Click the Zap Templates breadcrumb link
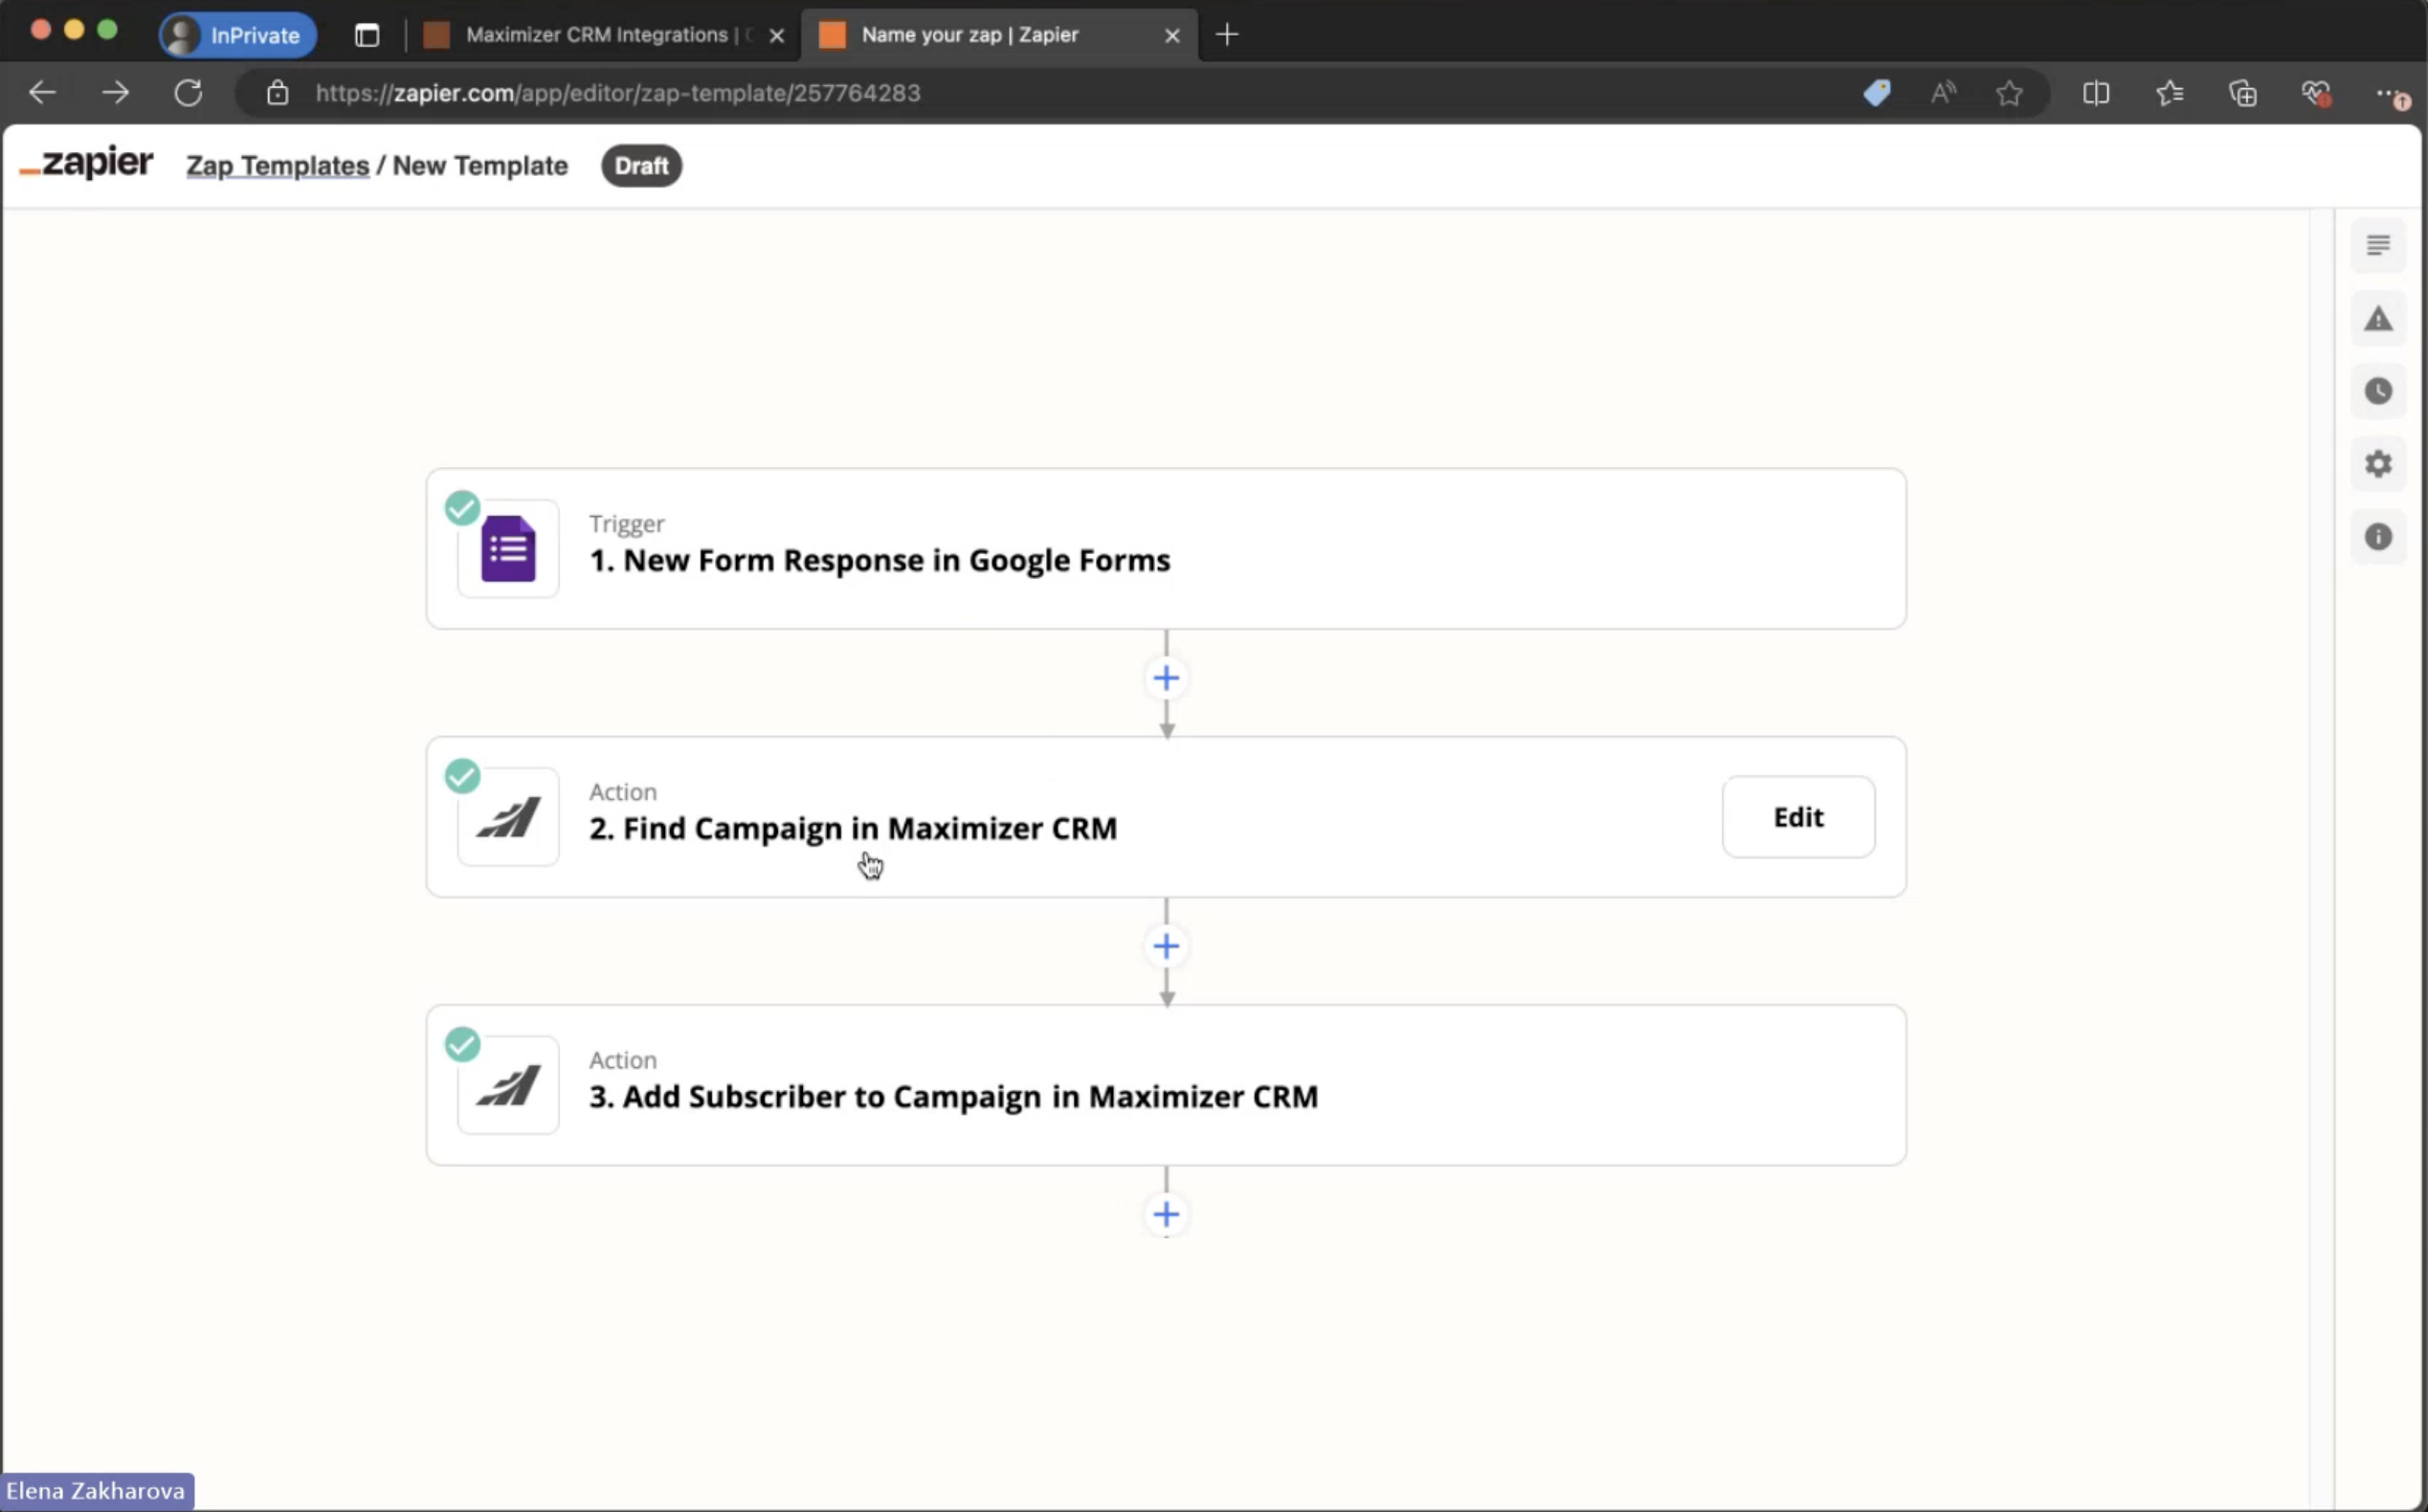2428x1512 pixels. tap(277, 166)
